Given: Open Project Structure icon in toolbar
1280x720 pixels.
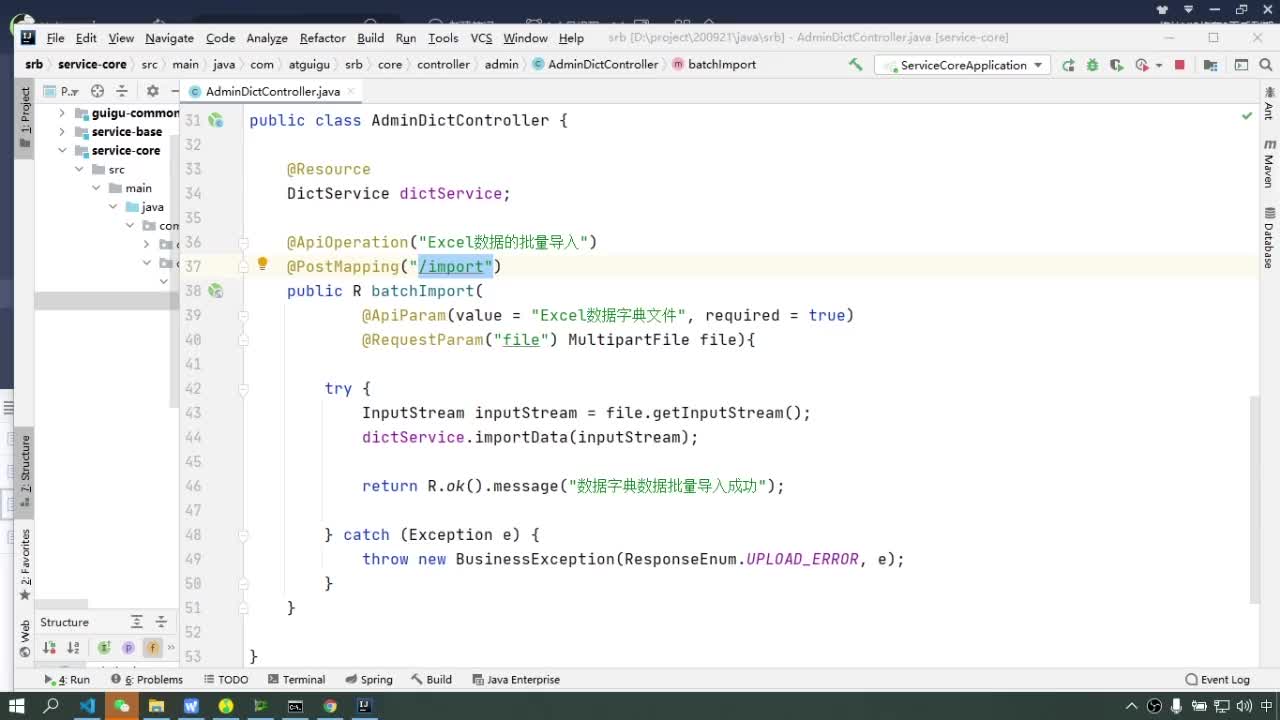Looking at the screenshot, I should tap(1210, 65).
